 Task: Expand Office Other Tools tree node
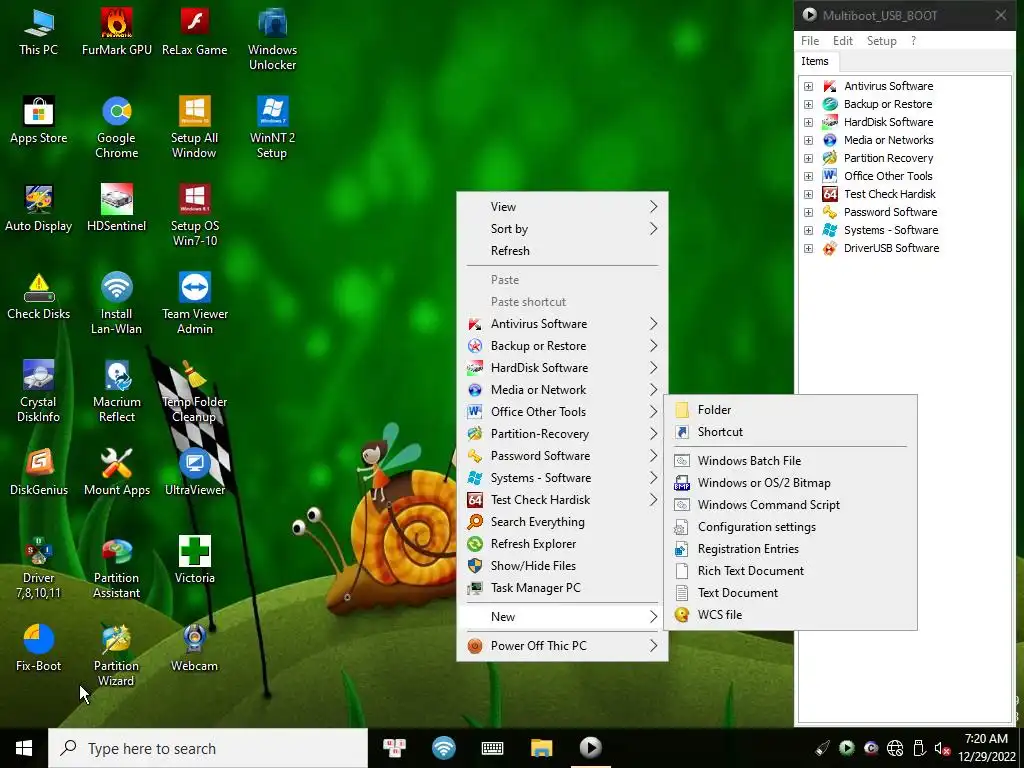808,176
